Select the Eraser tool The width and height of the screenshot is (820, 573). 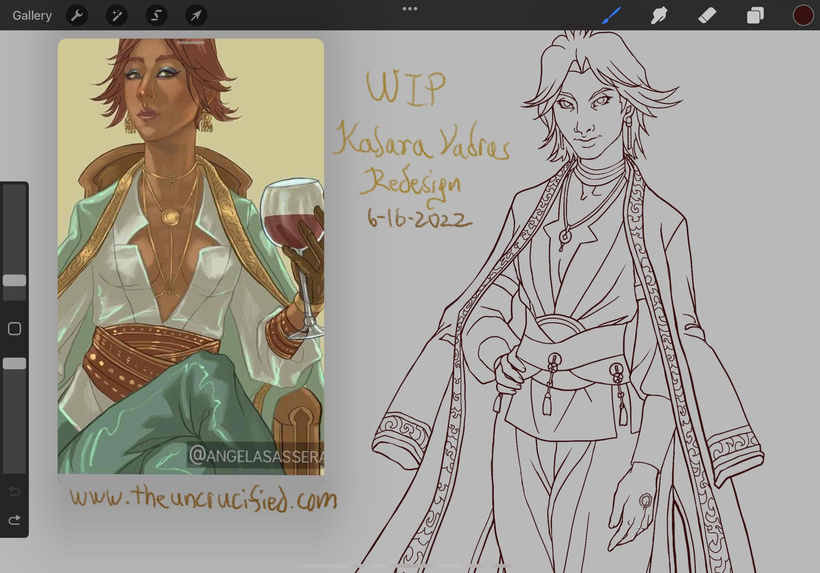coord(706,15)
